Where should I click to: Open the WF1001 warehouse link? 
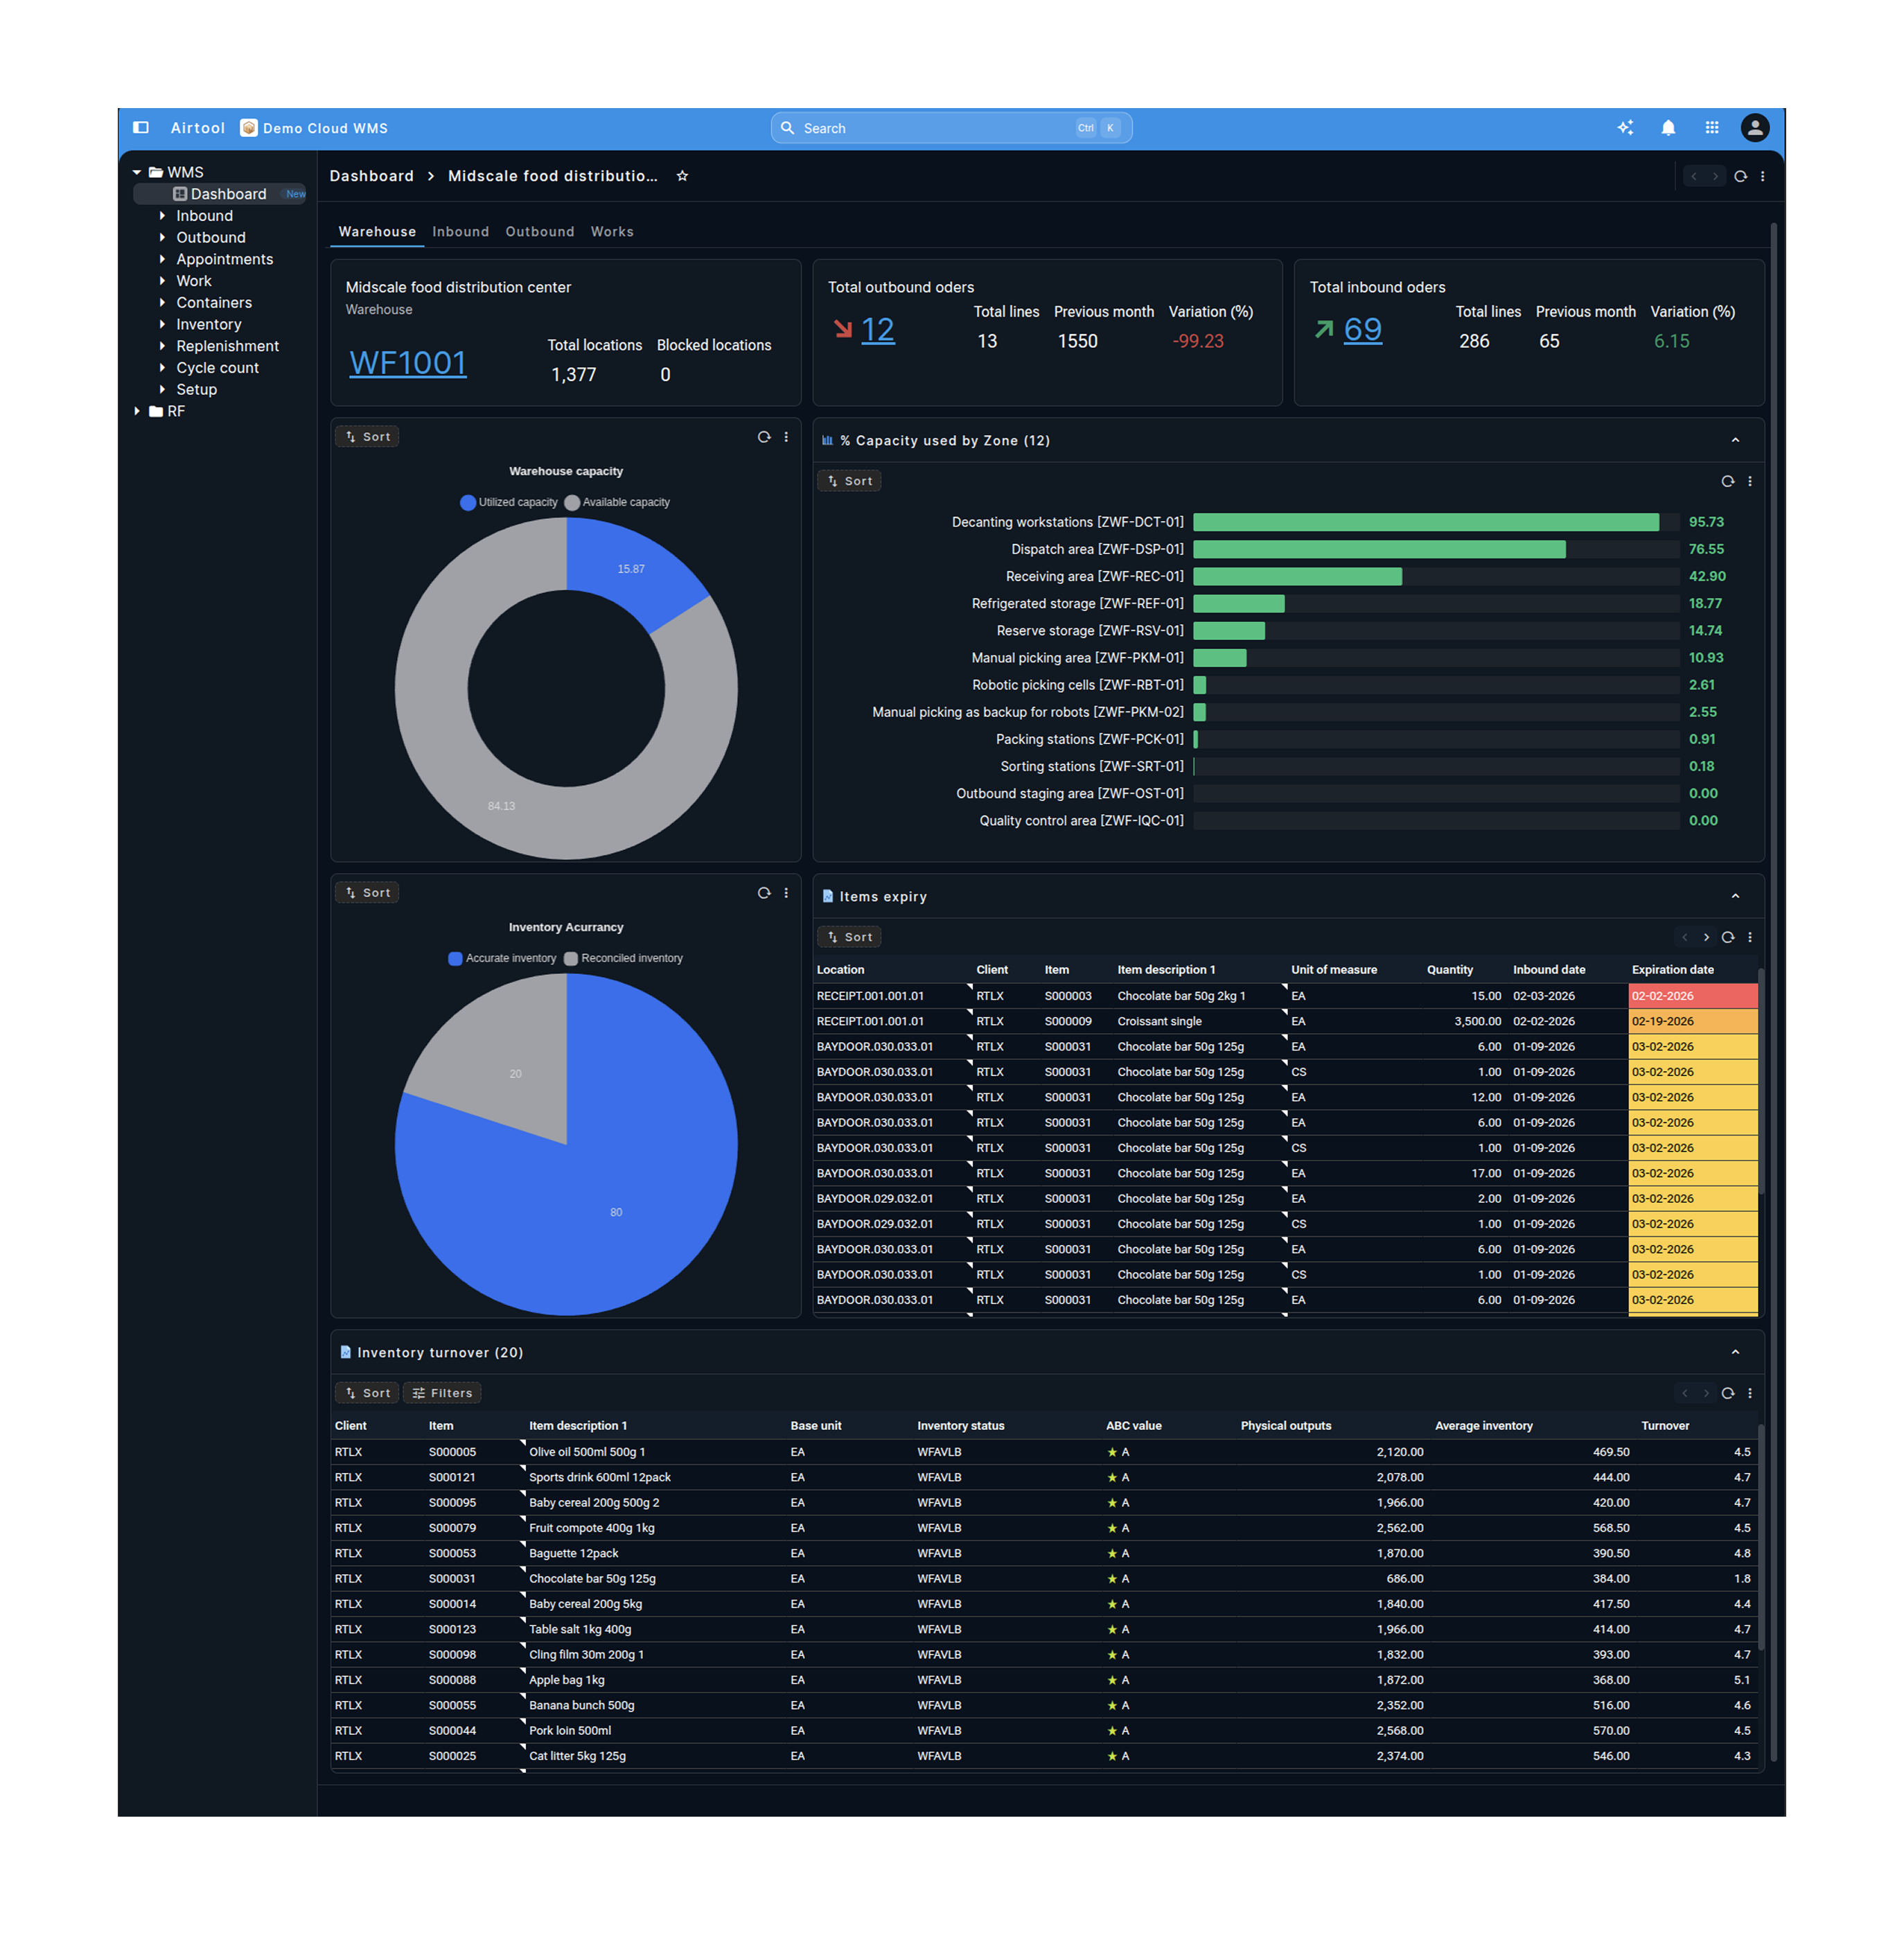(408, 362)
